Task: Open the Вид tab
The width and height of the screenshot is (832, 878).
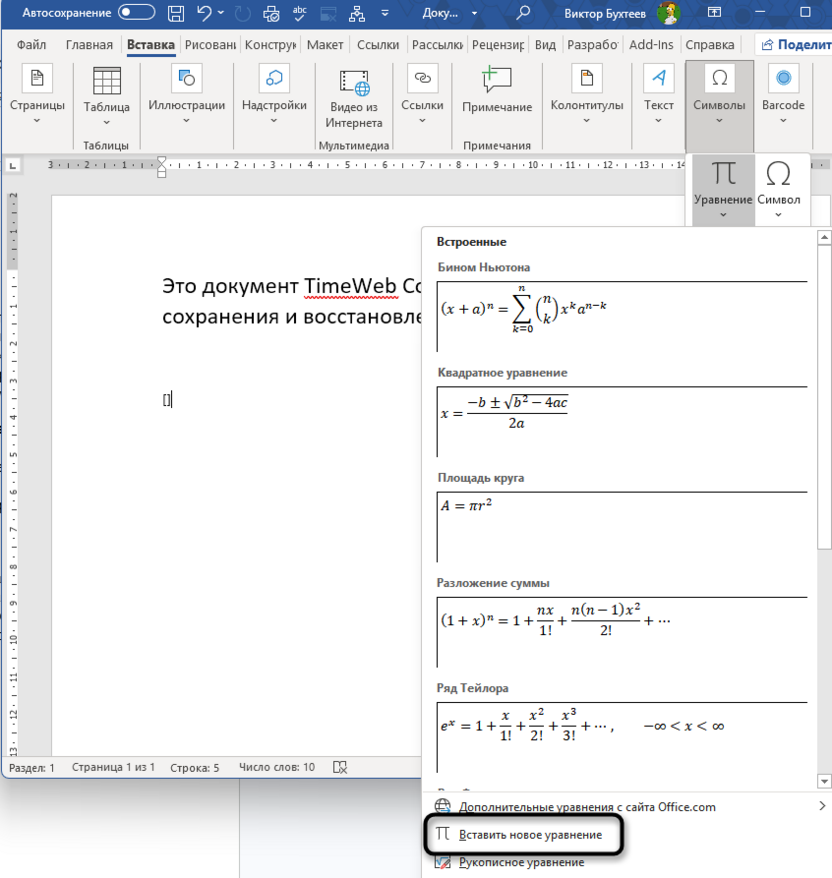Action: click(x=545, y=45)
